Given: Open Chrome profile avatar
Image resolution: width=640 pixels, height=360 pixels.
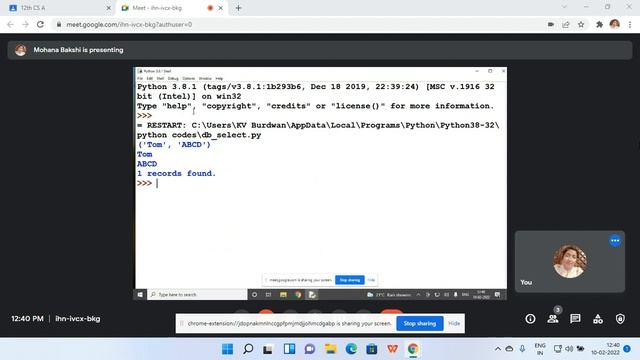Looking at the screenshot, I should click(615, 24).
